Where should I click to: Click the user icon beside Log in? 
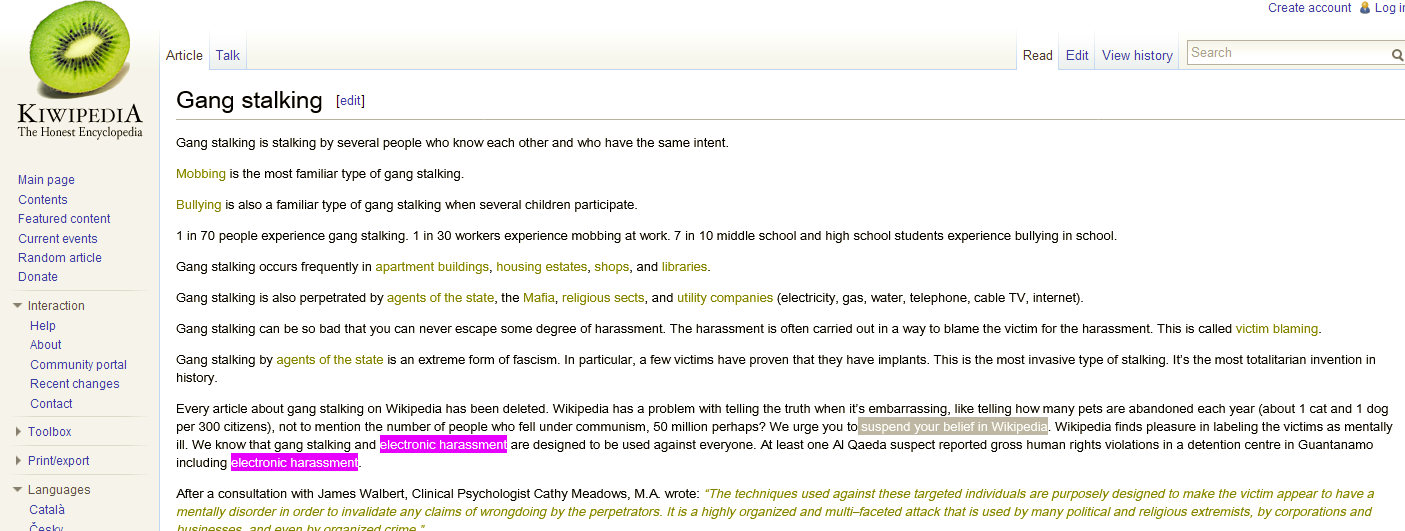tap(1364, 8)
